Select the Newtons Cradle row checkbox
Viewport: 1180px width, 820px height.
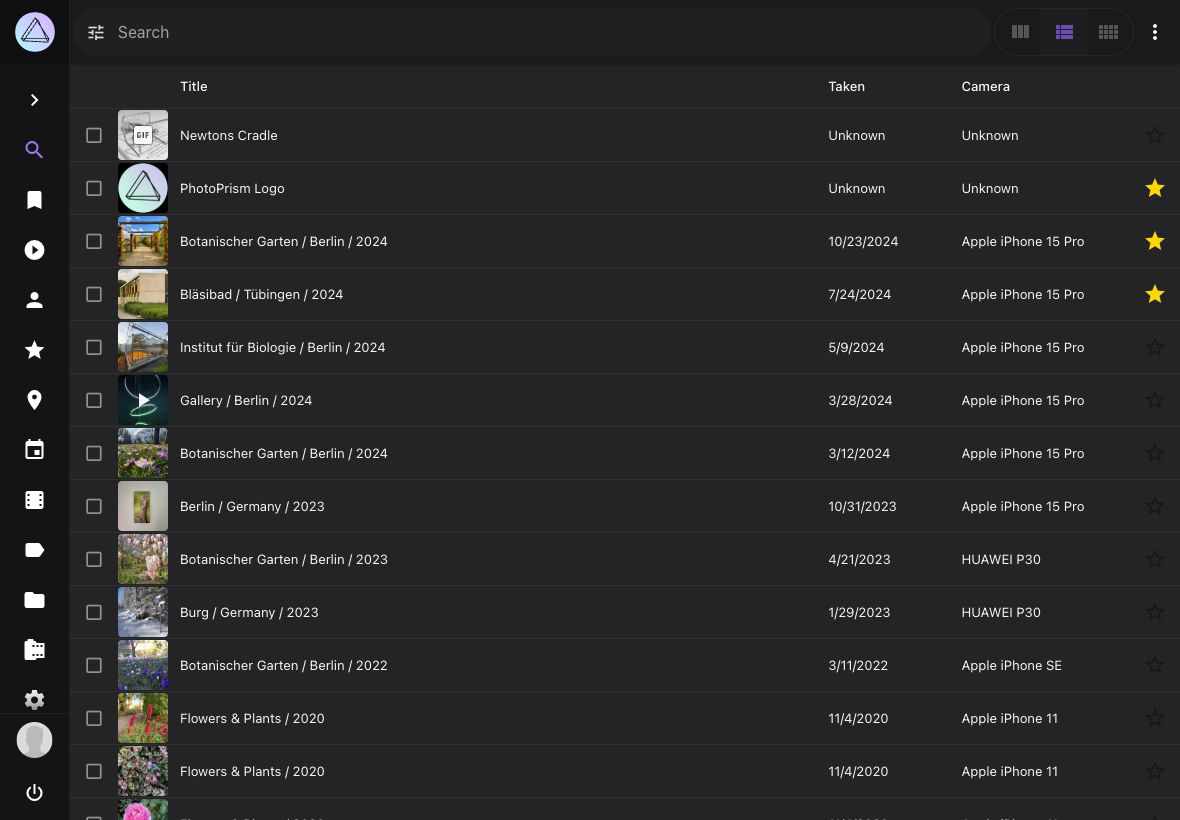[94, 135]
